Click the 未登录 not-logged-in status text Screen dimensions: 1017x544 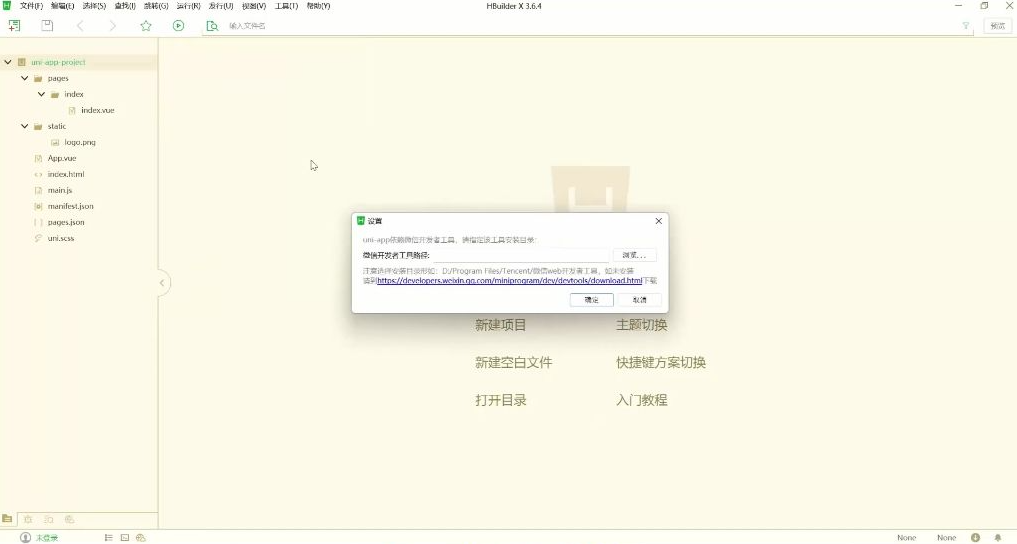(47, 538)
